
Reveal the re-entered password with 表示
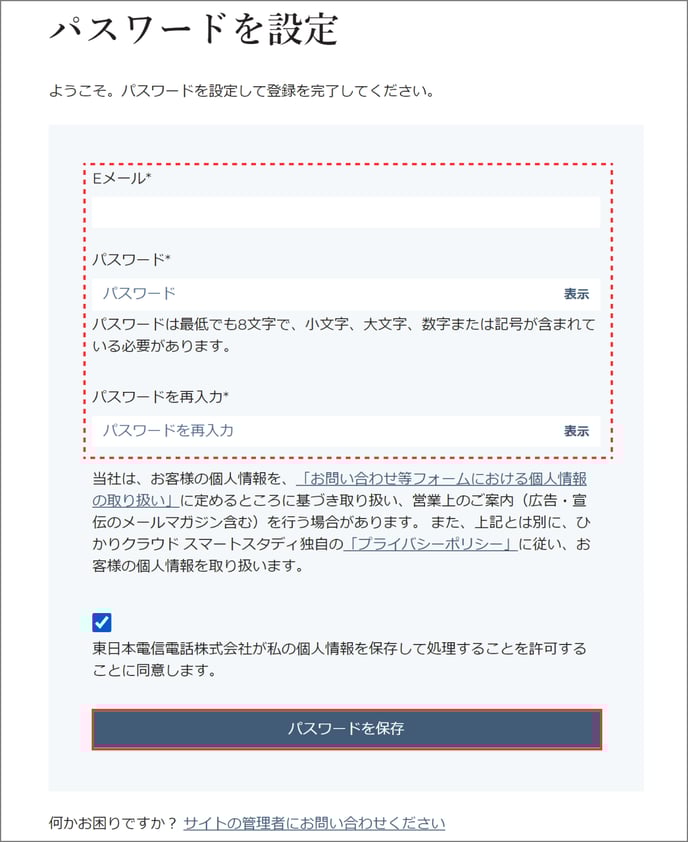pyautogui.click(x=576, y=431)
